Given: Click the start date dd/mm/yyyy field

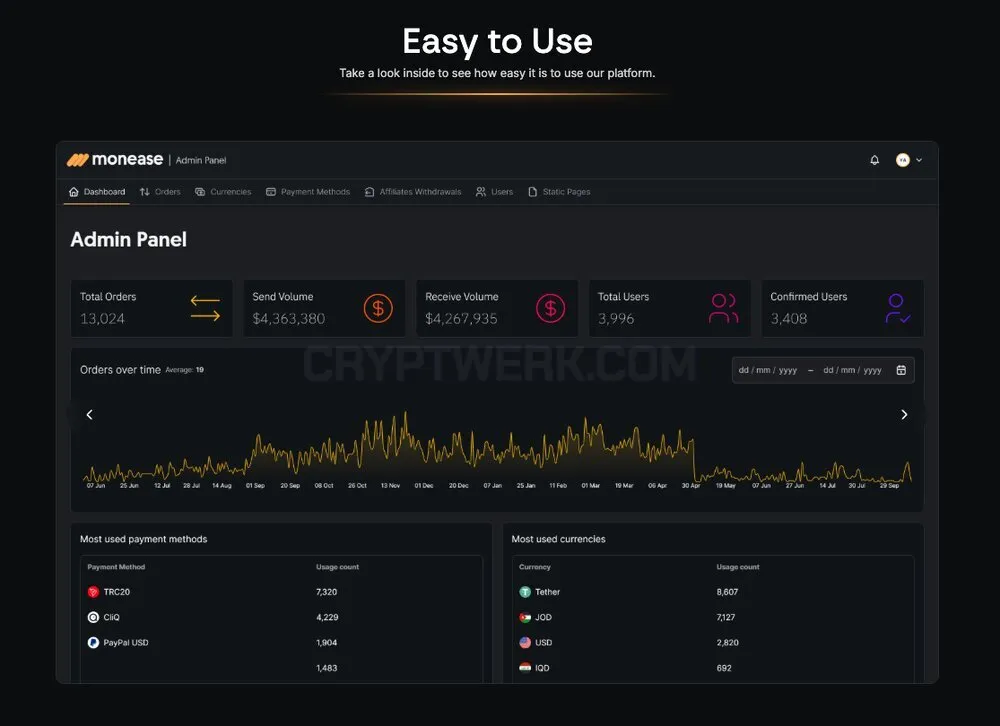Looking at the screenshot, I should pyautogui.click(x=768, y=370).
